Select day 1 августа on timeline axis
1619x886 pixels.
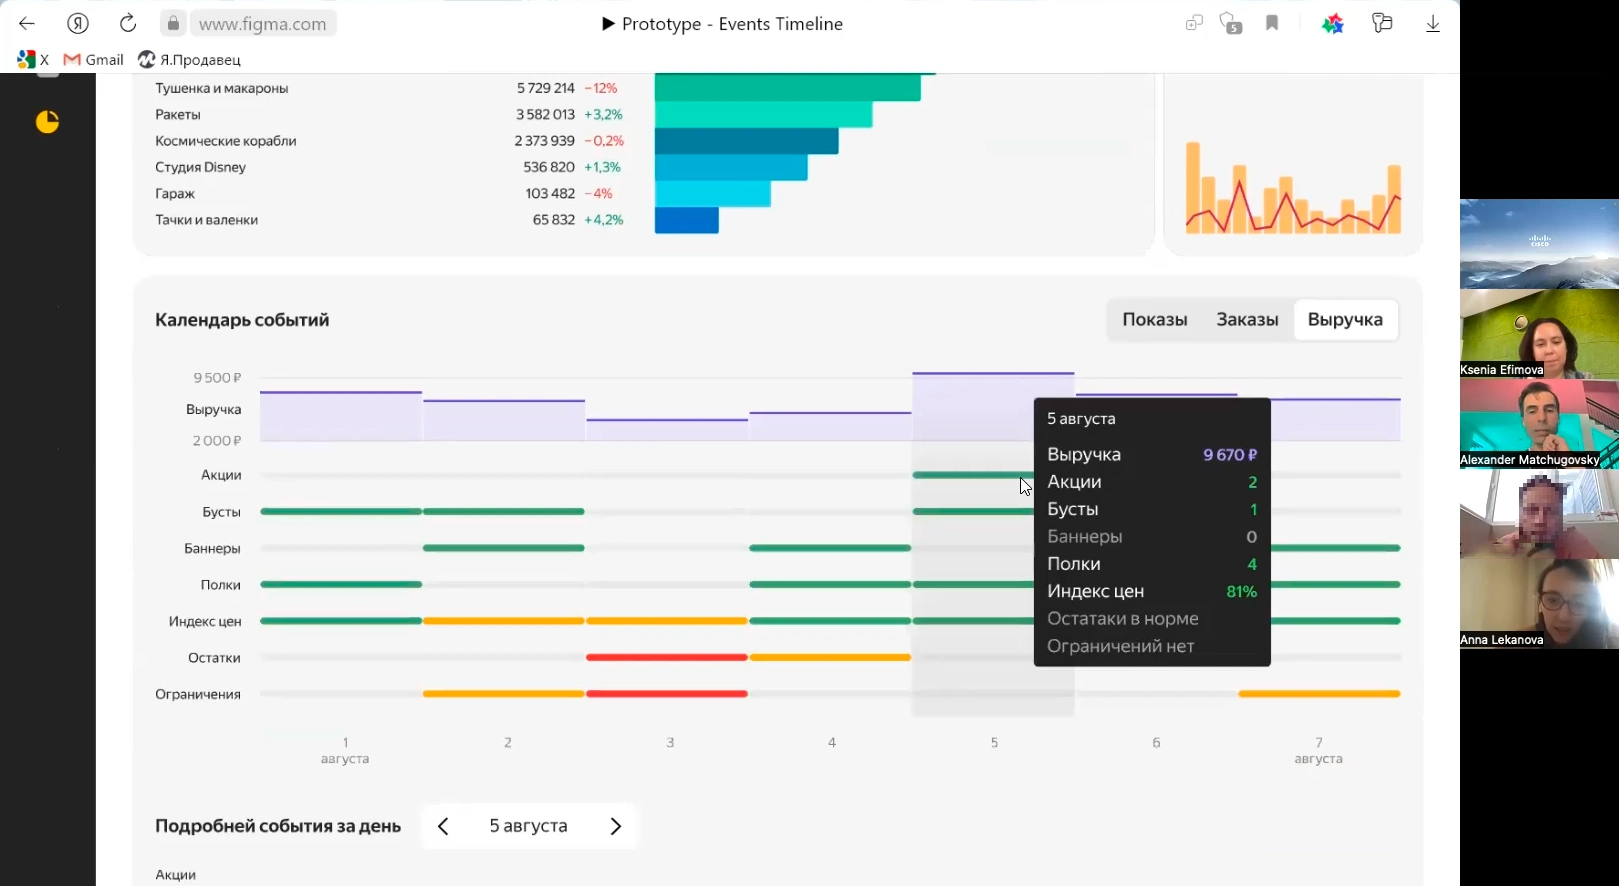click(345, 750)
